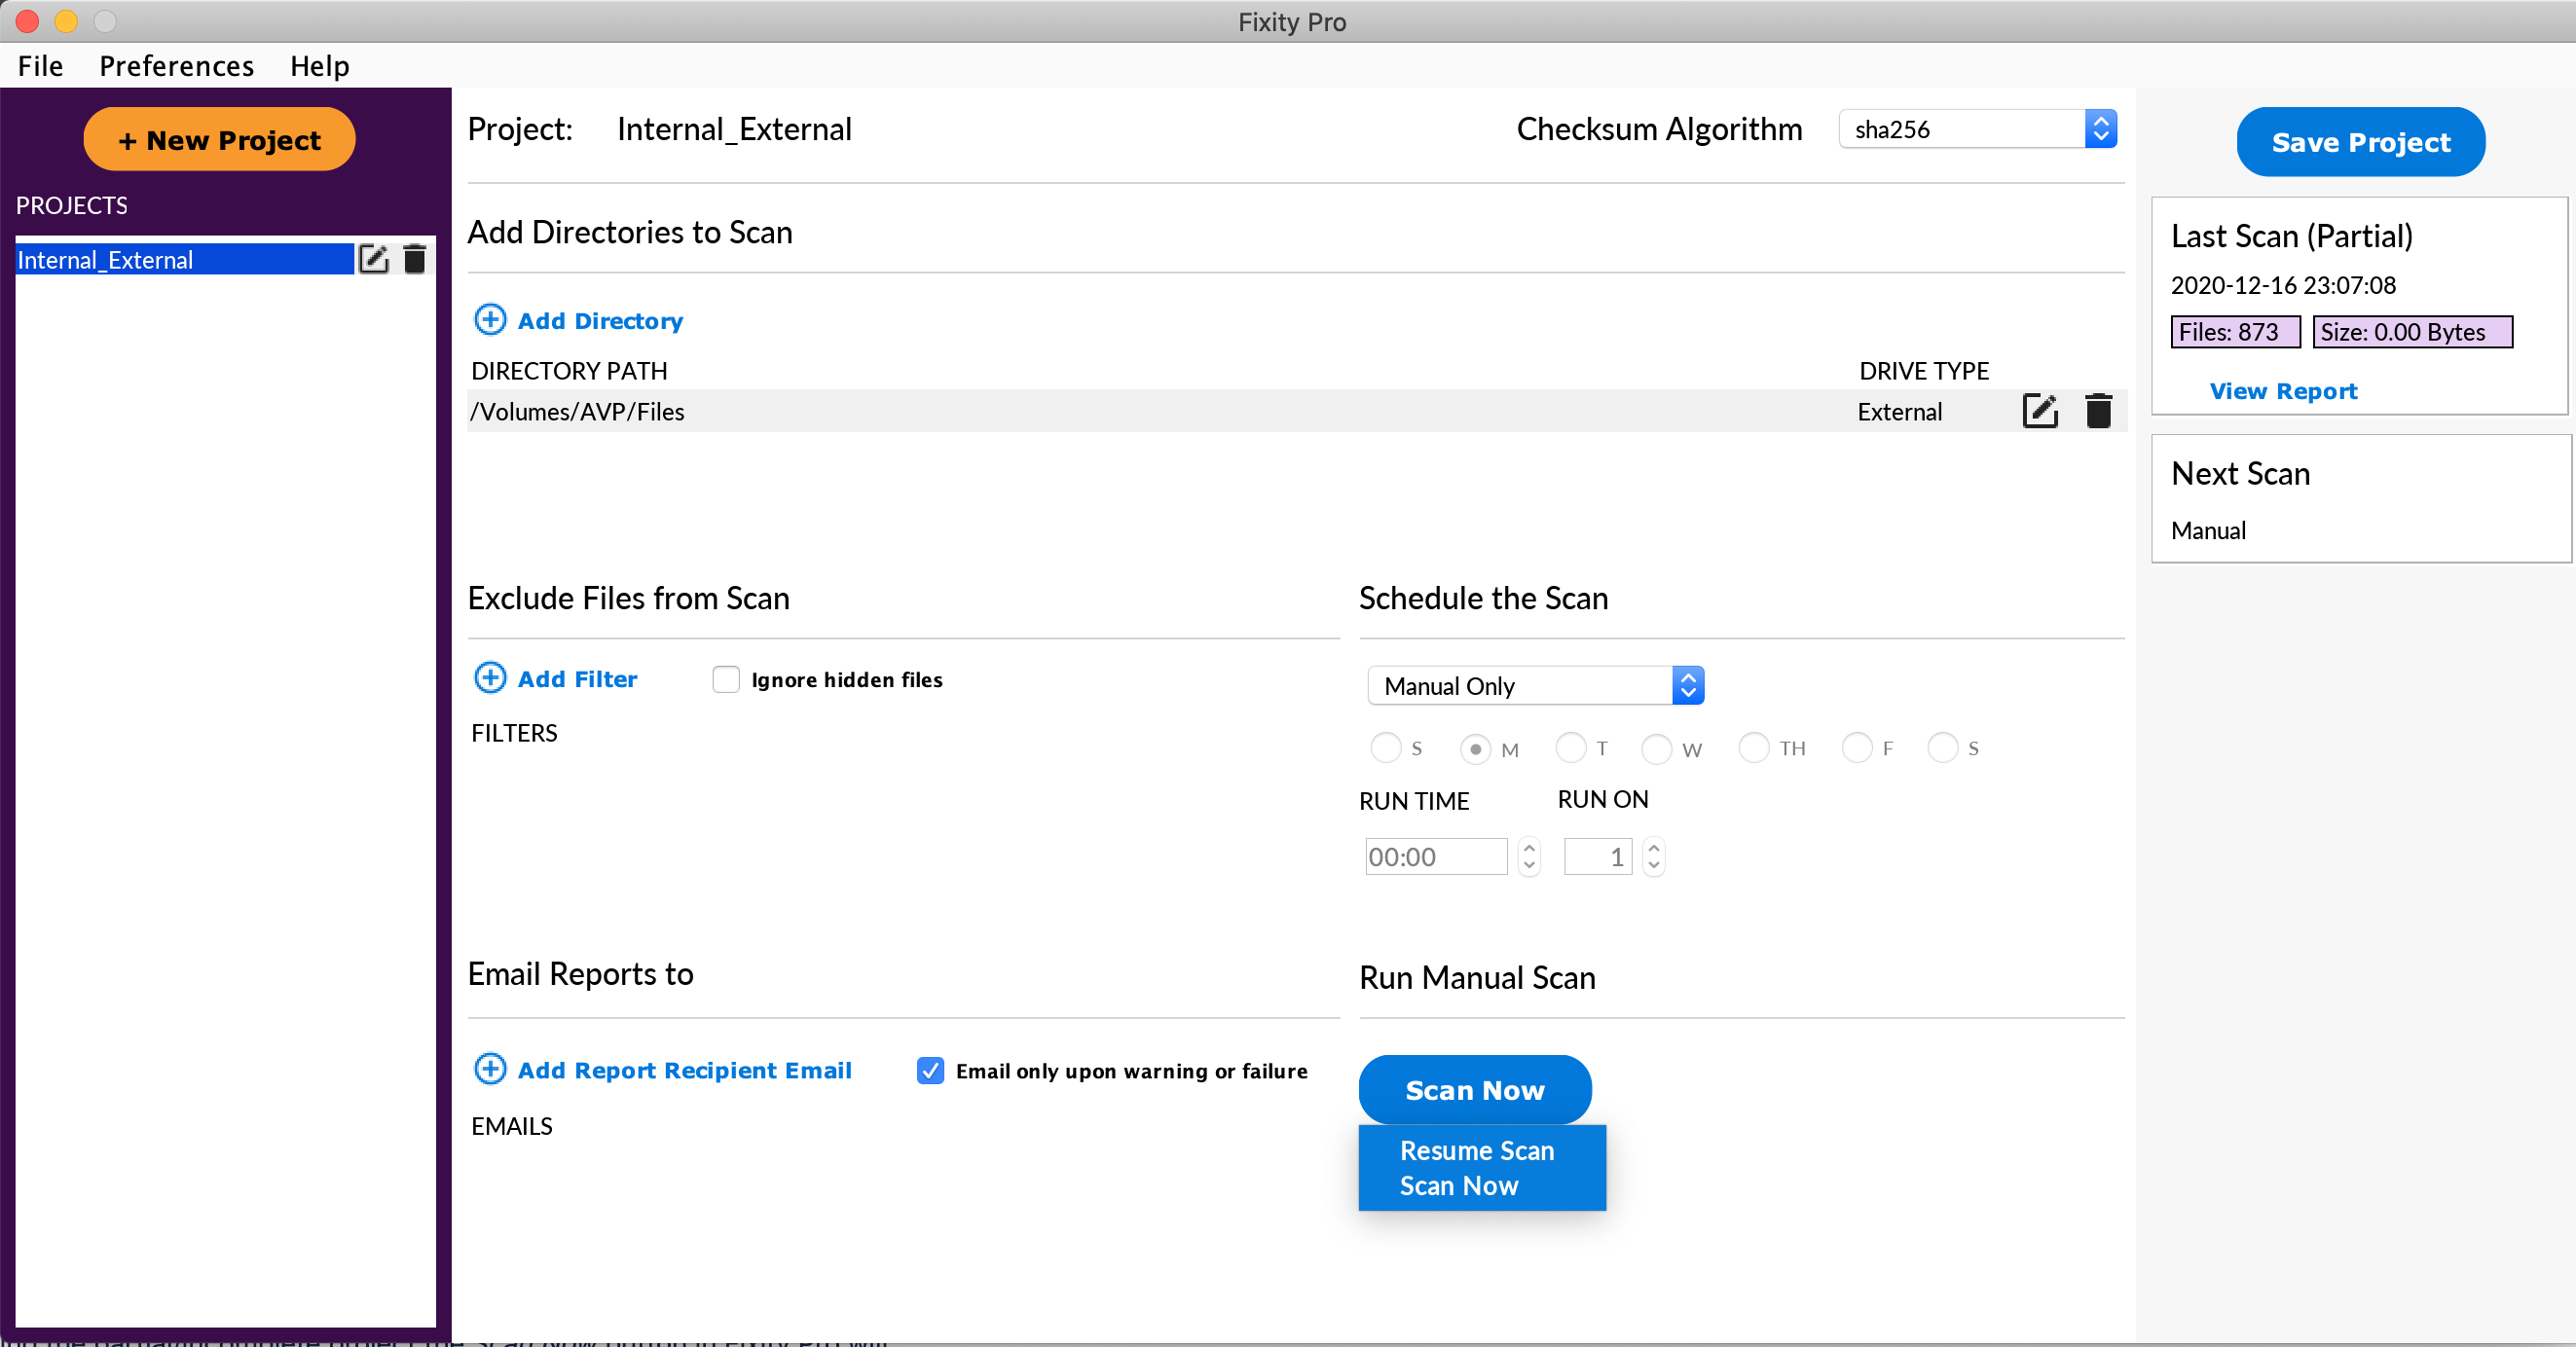The width and height of the screenshot is (2576, 1347).
Task: Choose Resume Scan from the popup menu
Action: [x=1477, y=1151]
